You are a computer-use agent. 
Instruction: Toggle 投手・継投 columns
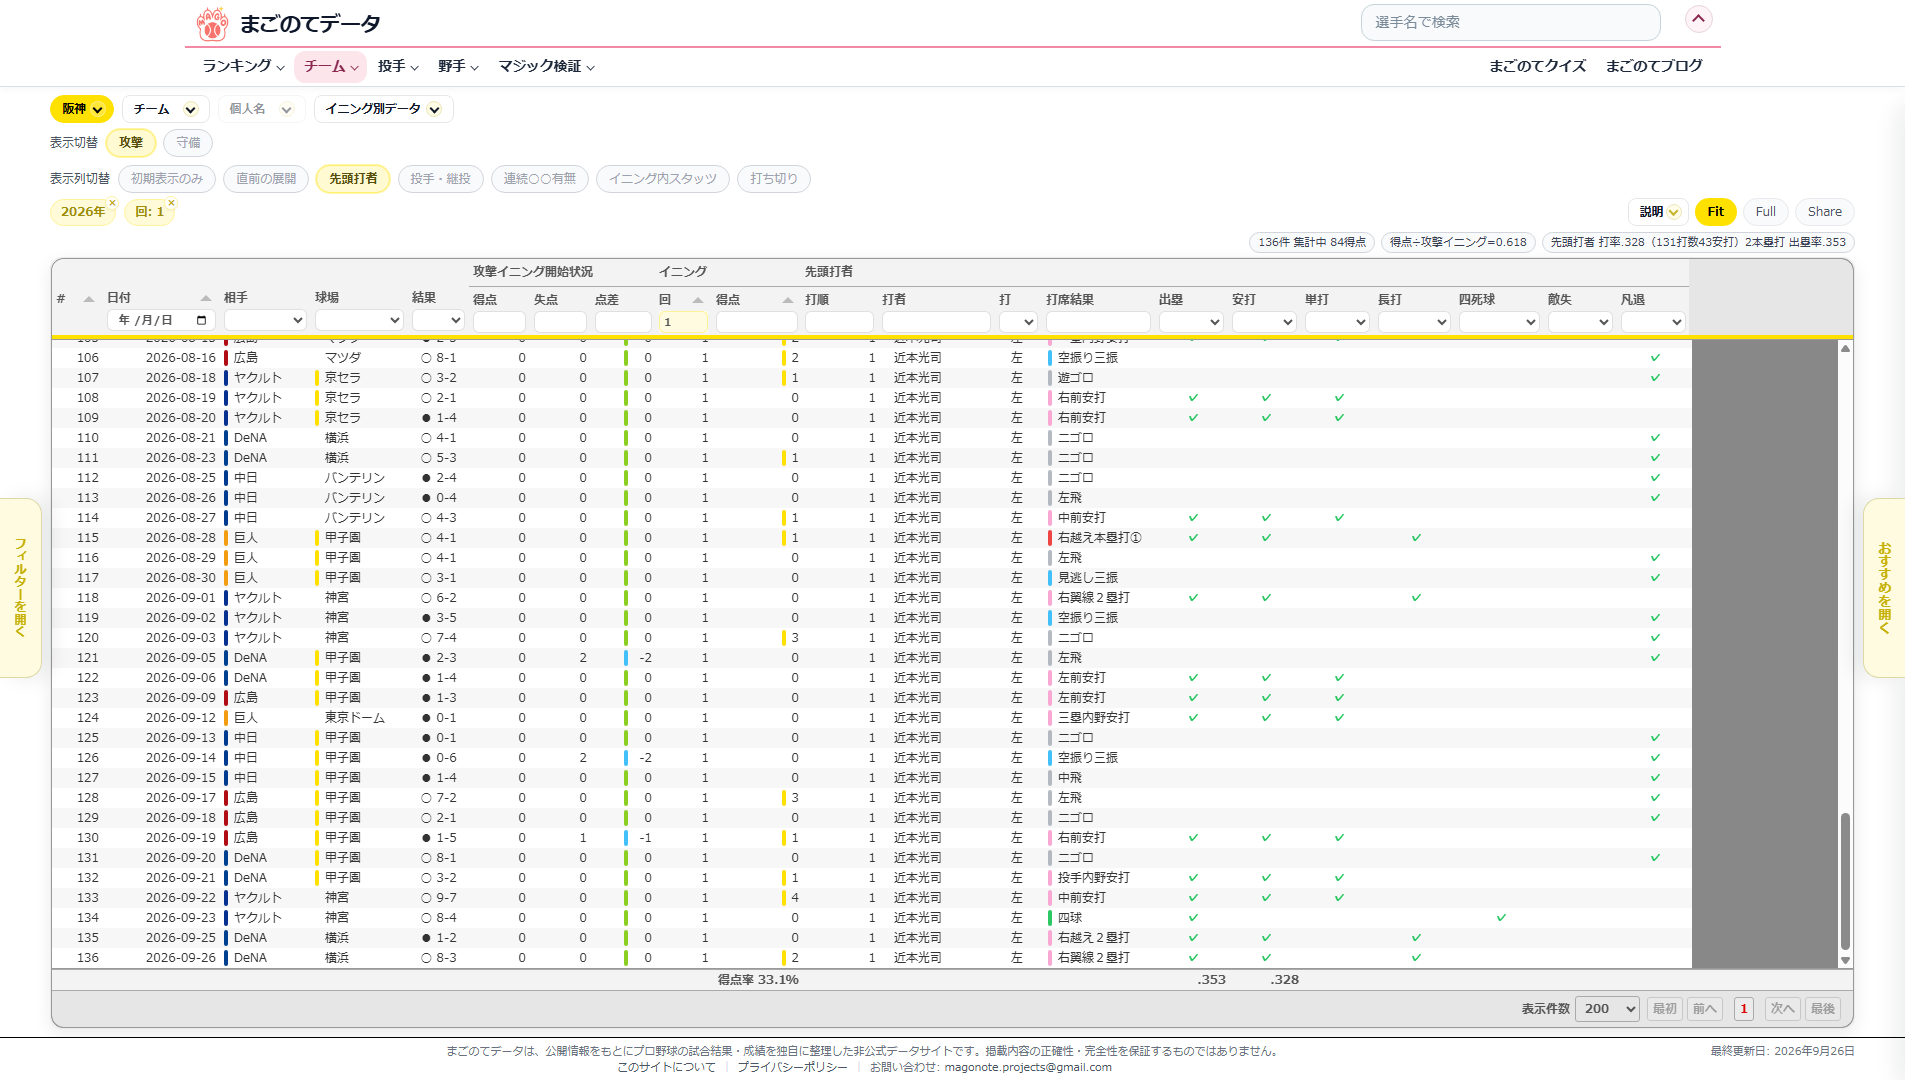440,179
